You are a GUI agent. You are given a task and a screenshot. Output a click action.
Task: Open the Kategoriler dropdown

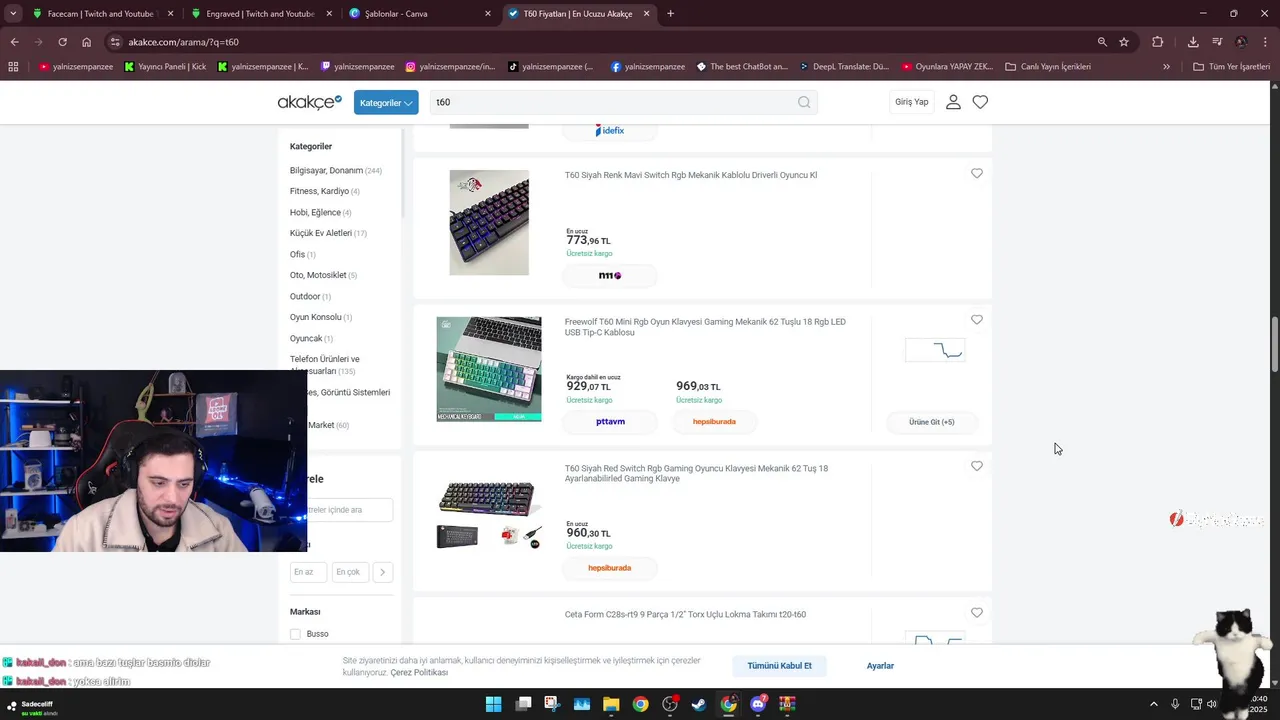(x=386, y=102)
